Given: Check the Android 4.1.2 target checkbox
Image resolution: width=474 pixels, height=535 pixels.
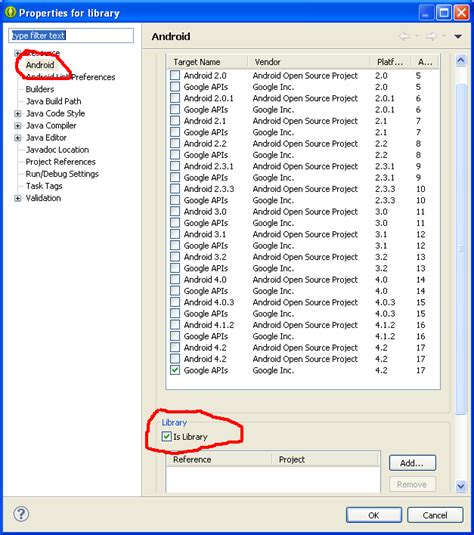Looking at the screenshot, I should (175, 324).
